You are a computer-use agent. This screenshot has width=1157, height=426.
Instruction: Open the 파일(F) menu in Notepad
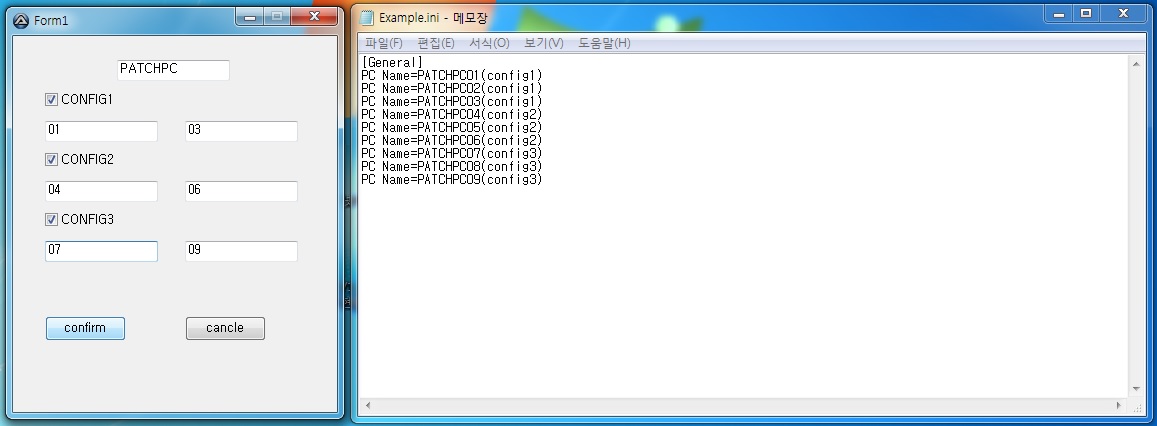pos(384,44)
